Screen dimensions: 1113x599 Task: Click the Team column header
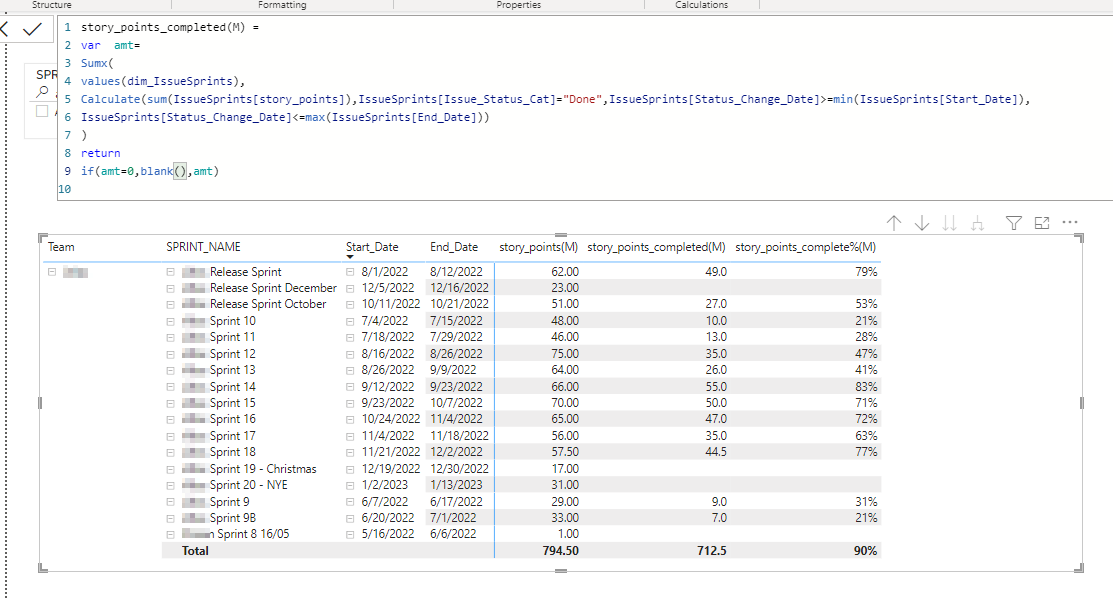61,247
